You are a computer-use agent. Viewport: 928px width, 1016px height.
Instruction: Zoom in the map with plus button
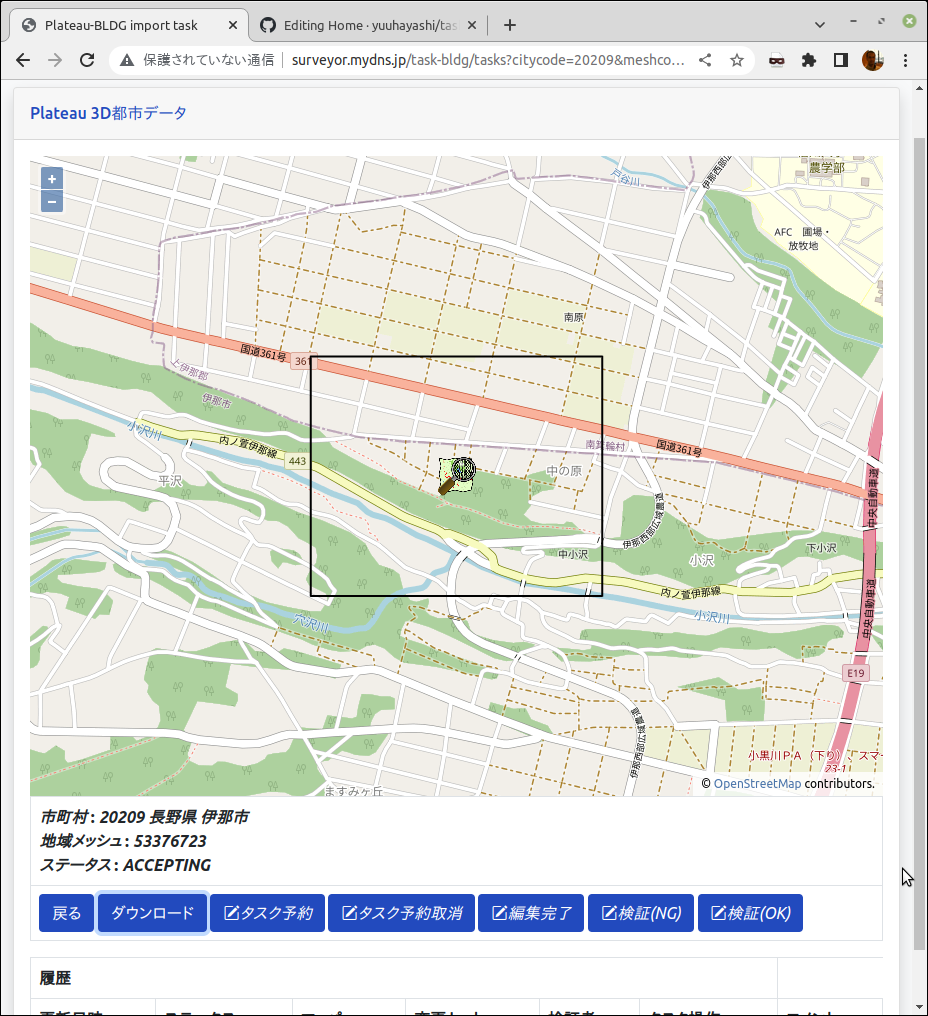click(x=52, y=179)
